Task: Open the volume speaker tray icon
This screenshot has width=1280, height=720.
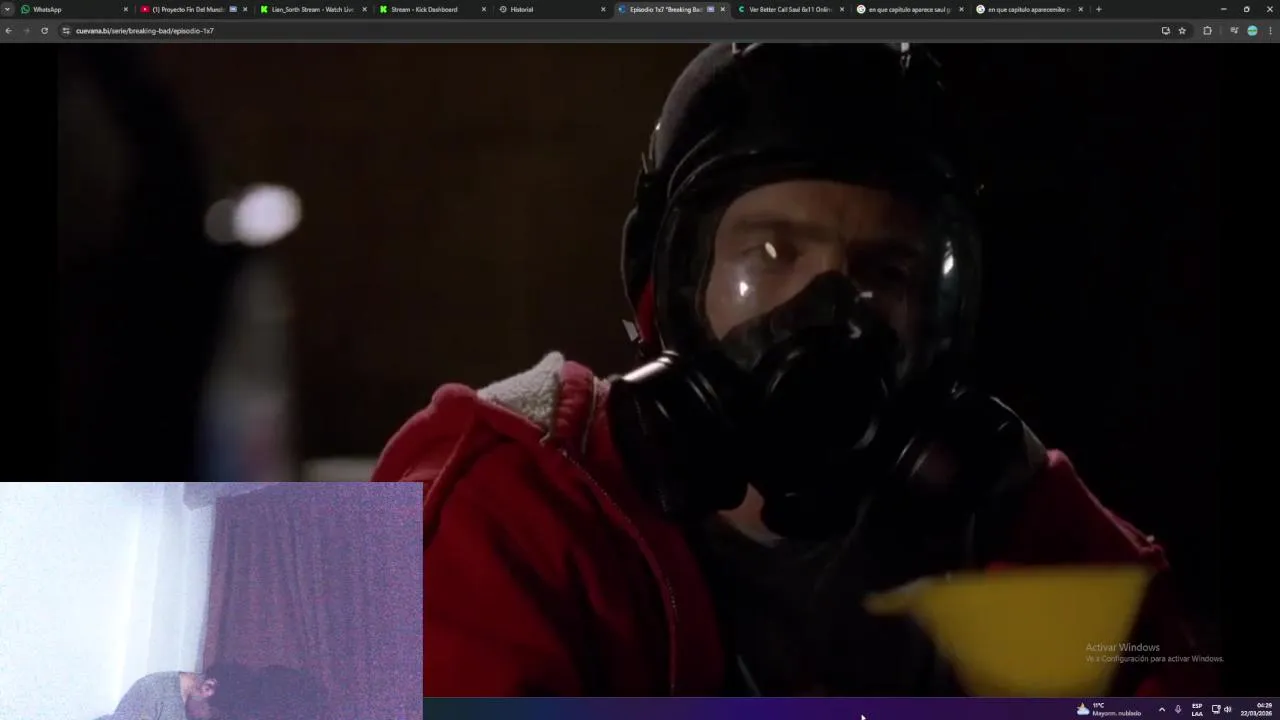Action: [x=1228, y=709]
